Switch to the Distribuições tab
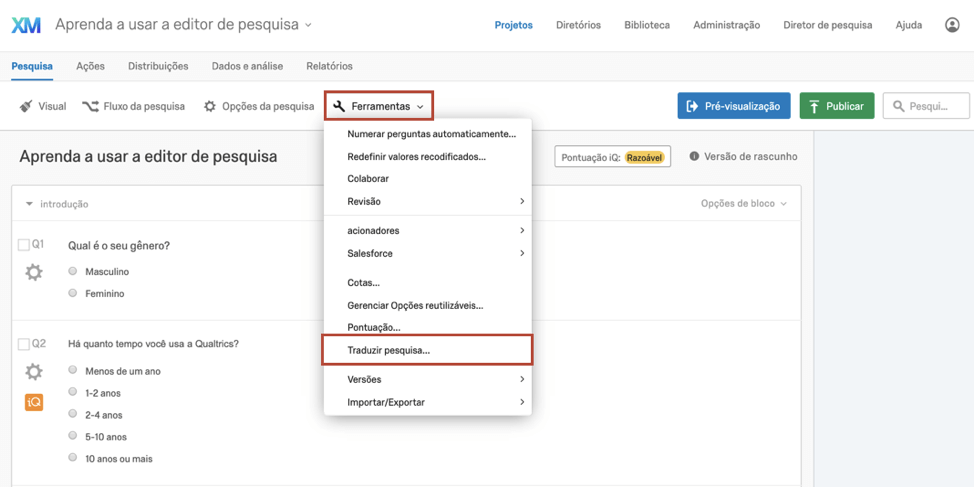This screenshot has height=487, width=974. pos(158,66)
